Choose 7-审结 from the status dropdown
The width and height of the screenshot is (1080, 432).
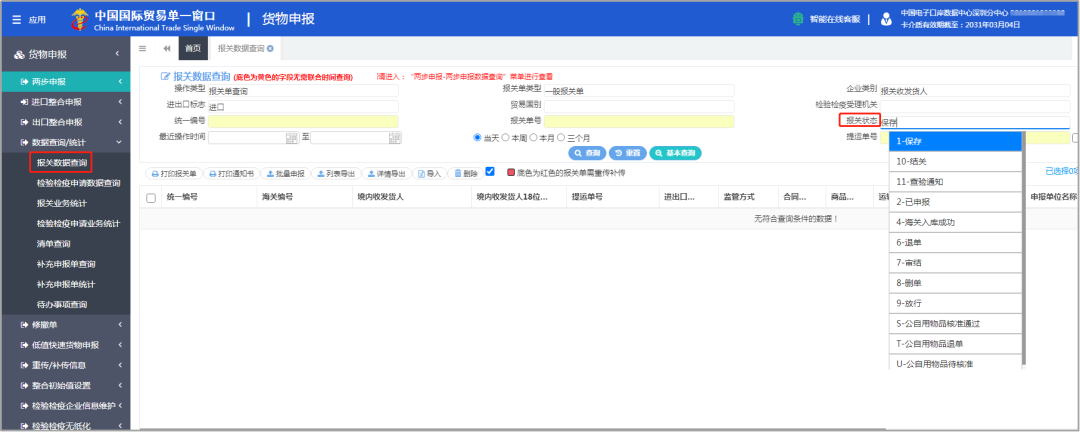pyautogui.click(x=955, y=263)
